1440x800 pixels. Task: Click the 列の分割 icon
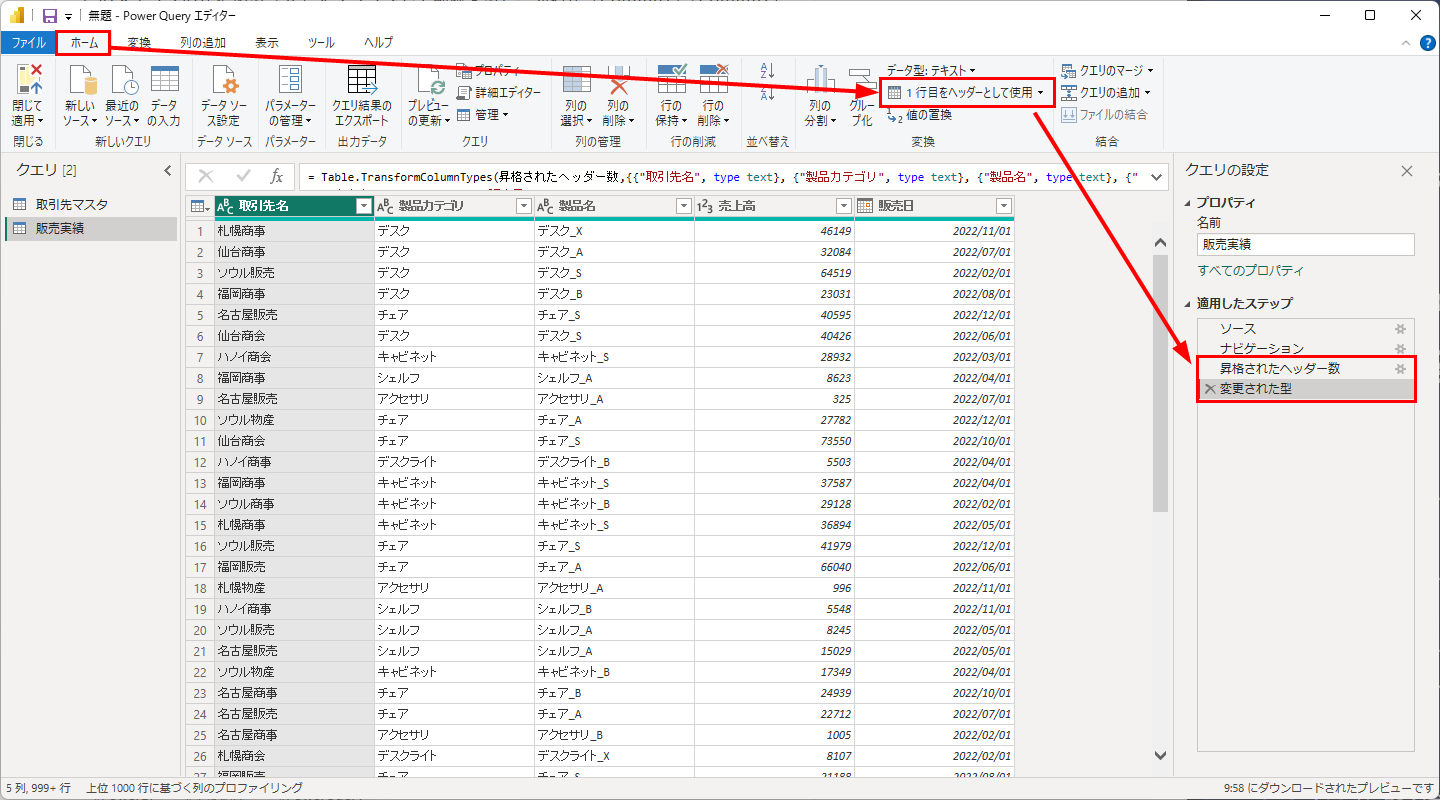coord(820,80)
